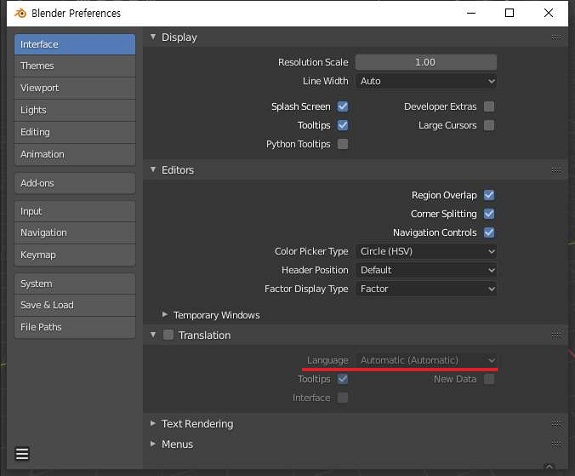Open the Line Width dropdown
The width and height of the screenshot is (575, 476).
(x=426, y=81)
